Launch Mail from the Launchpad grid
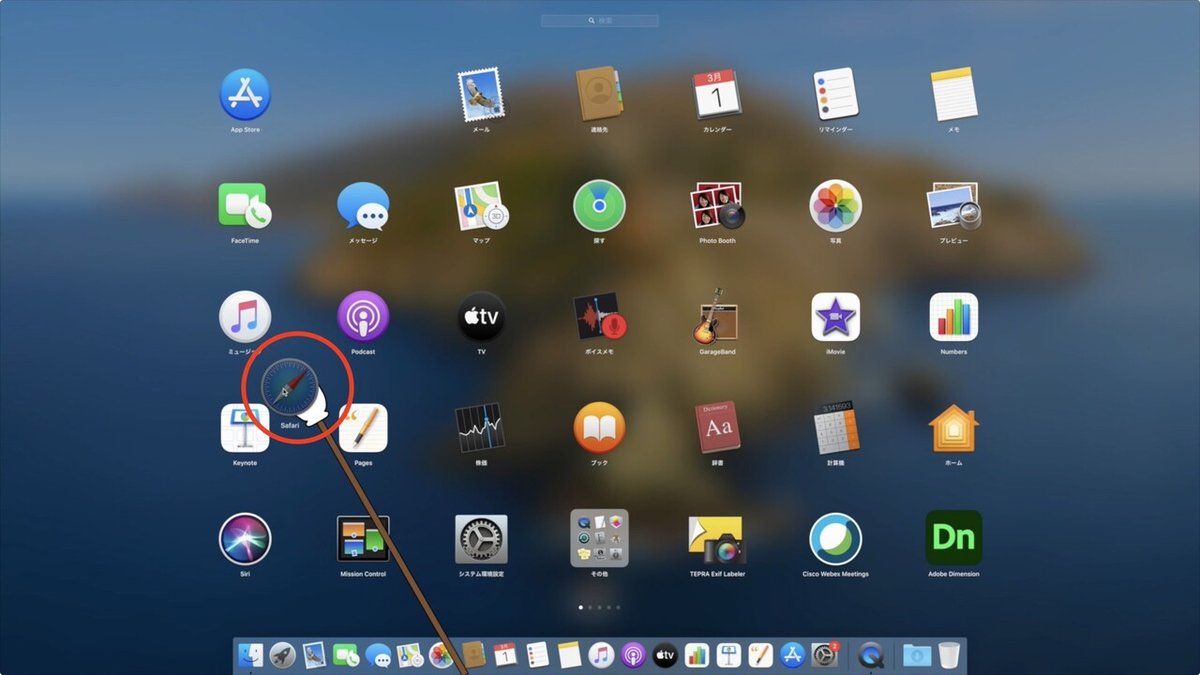1200x675 pixels. coord(481,95)
